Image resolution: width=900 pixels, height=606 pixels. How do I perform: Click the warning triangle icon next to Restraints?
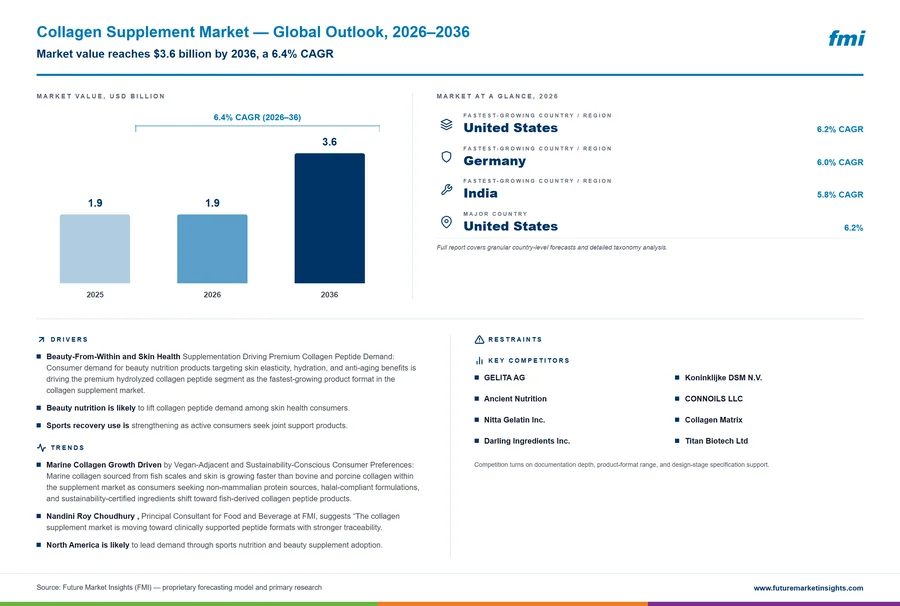pos(479,340)
